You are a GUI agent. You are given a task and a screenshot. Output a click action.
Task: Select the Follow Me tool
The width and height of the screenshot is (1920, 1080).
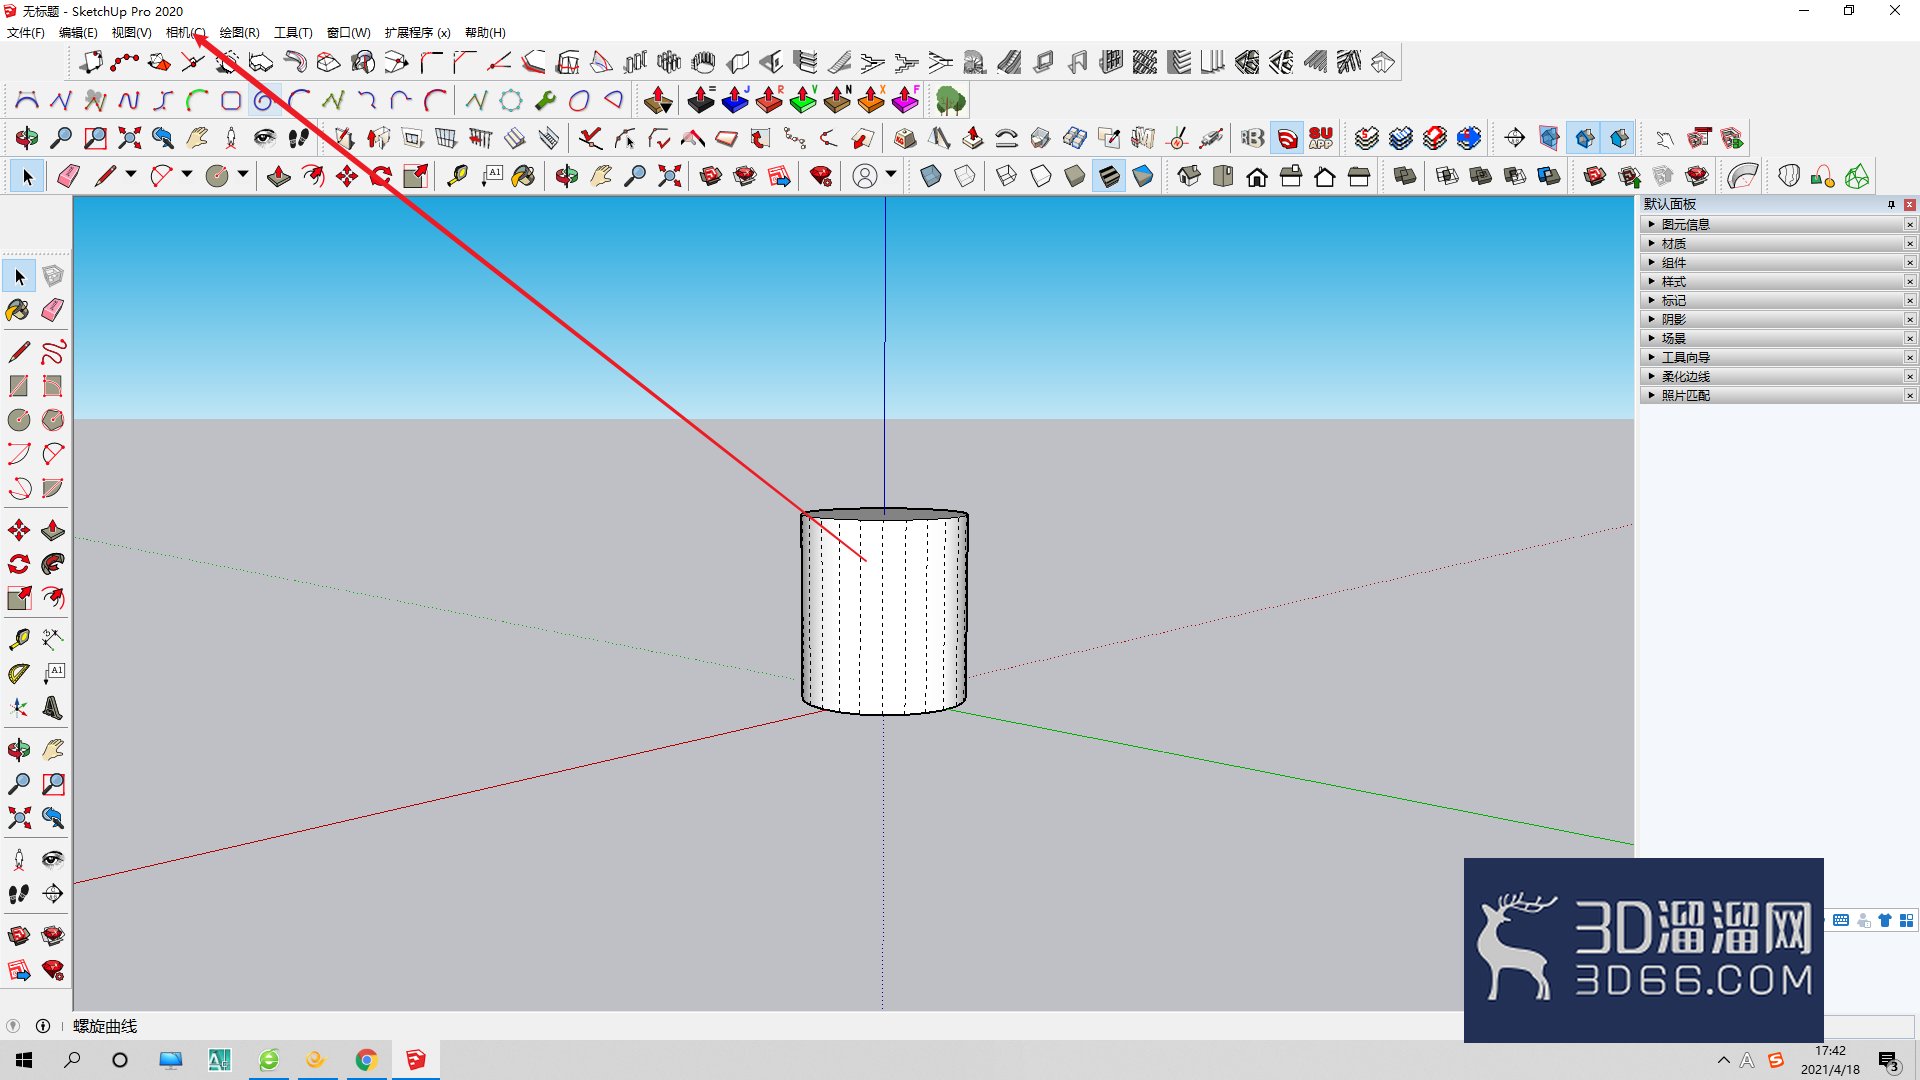(x=53, y=564)
